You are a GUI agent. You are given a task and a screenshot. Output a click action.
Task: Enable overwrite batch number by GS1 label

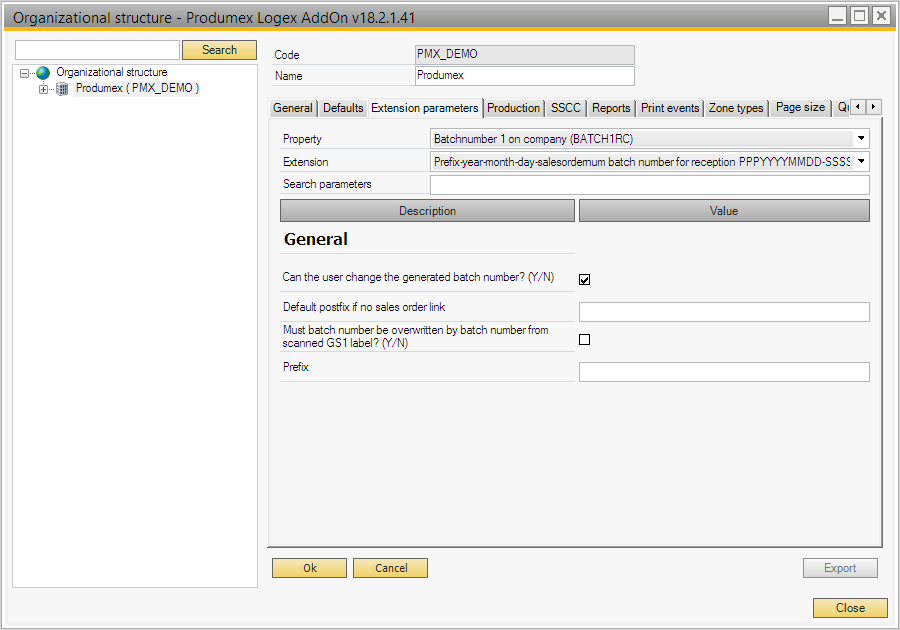[x=585, y=340]
